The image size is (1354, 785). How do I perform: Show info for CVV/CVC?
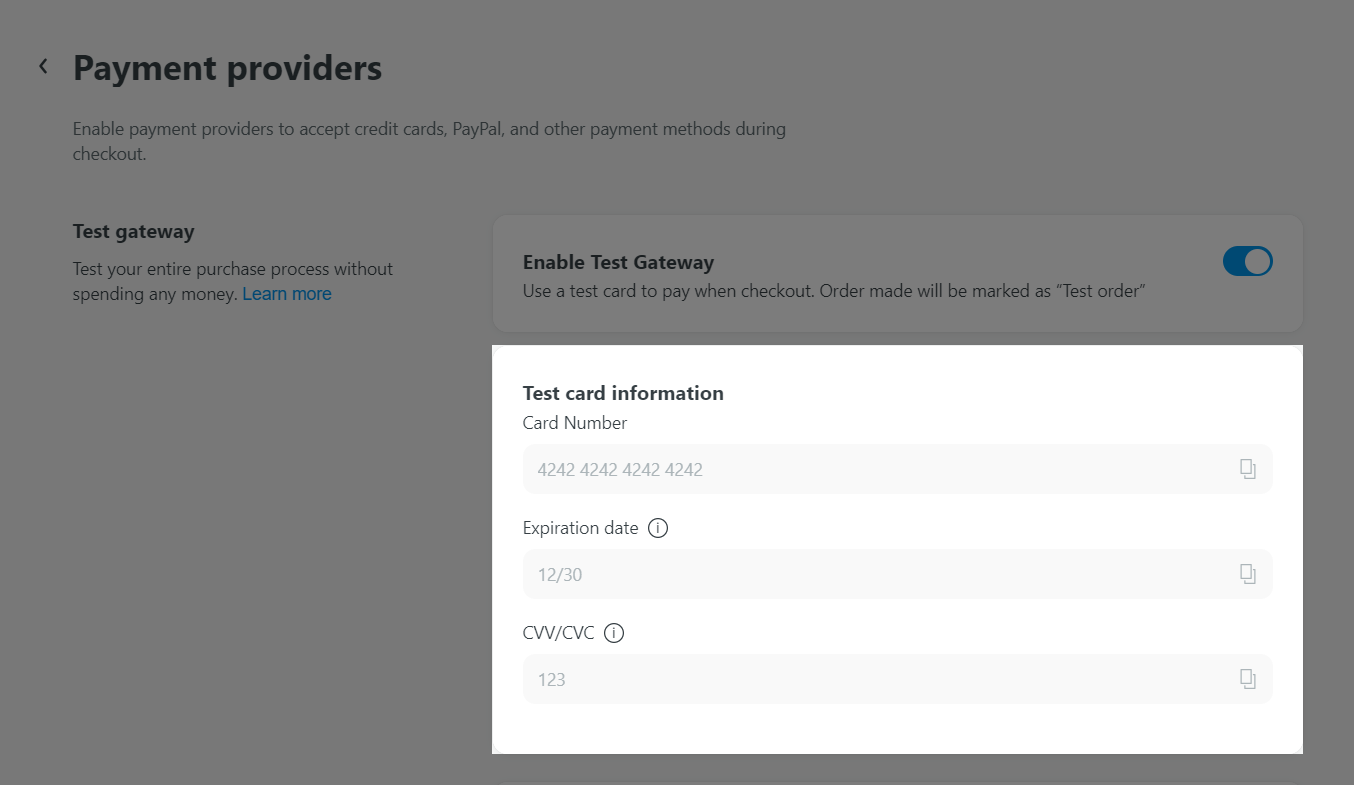pos(614,633)
